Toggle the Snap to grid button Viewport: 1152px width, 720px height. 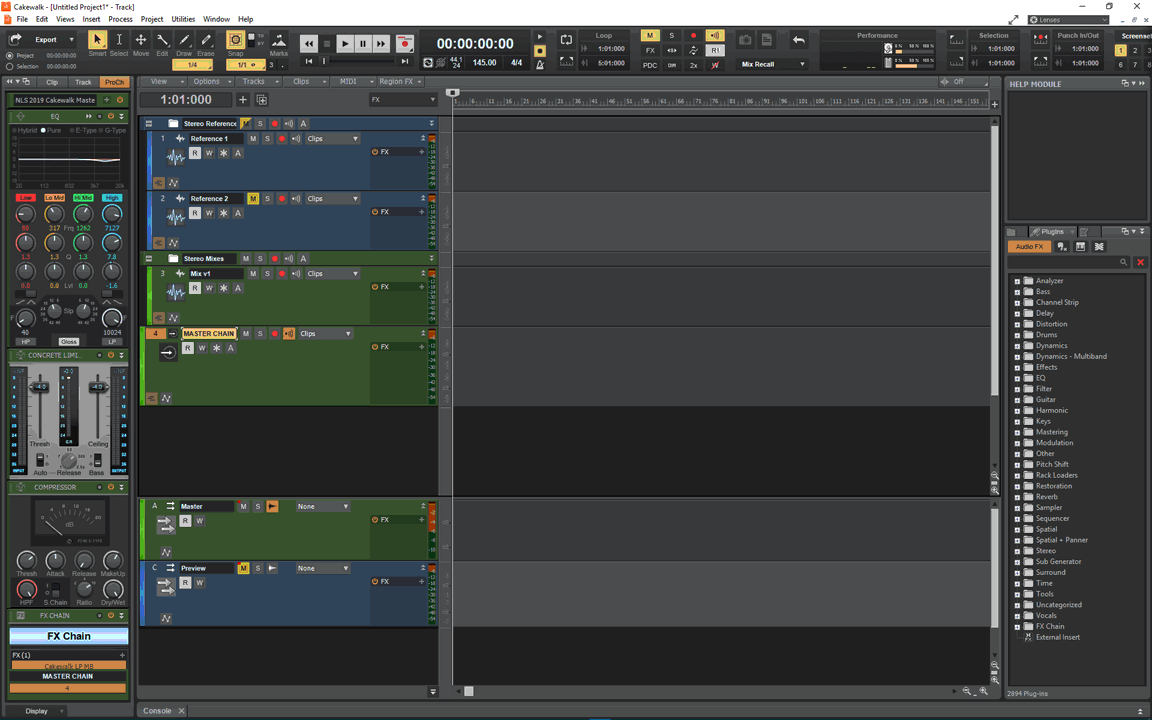pos(235,40)
